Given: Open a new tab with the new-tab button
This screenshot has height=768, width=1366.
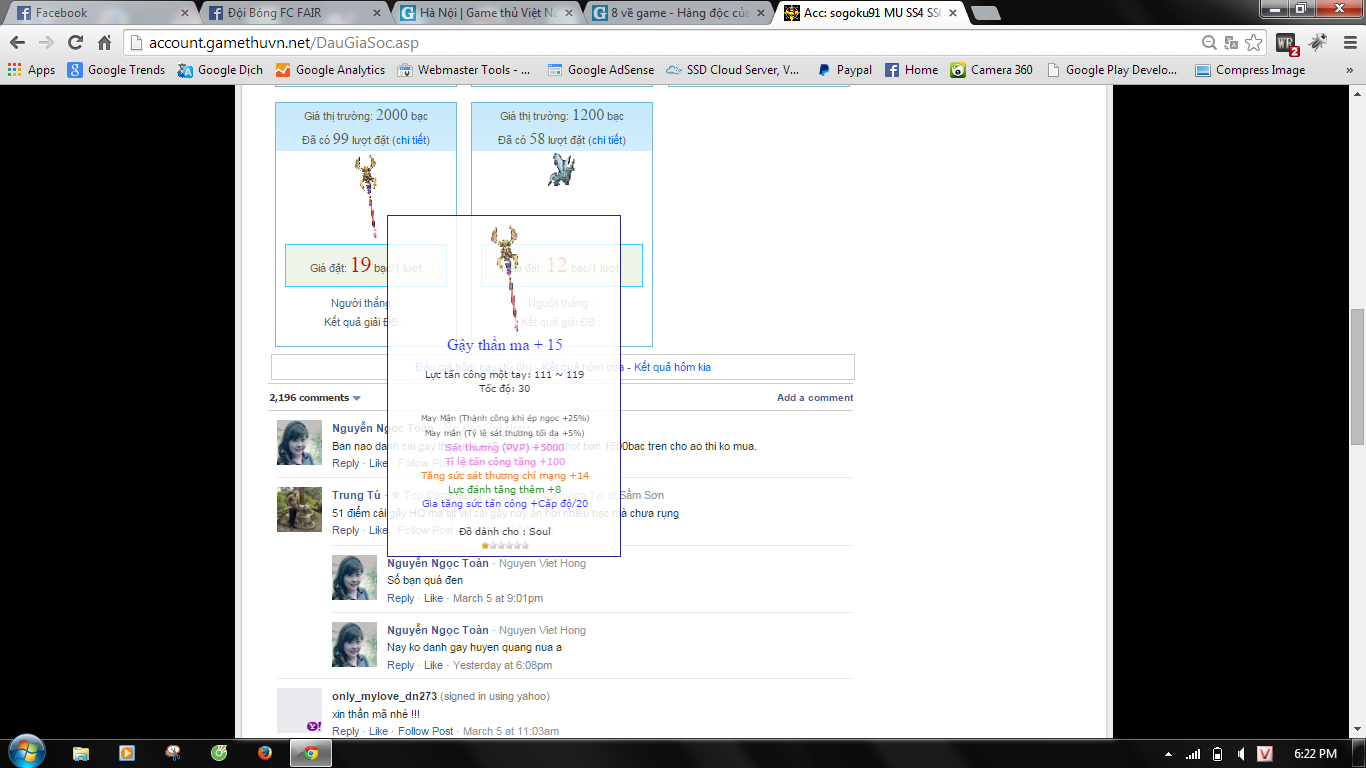Looking at the screenshot, I should tap(985, 14).
